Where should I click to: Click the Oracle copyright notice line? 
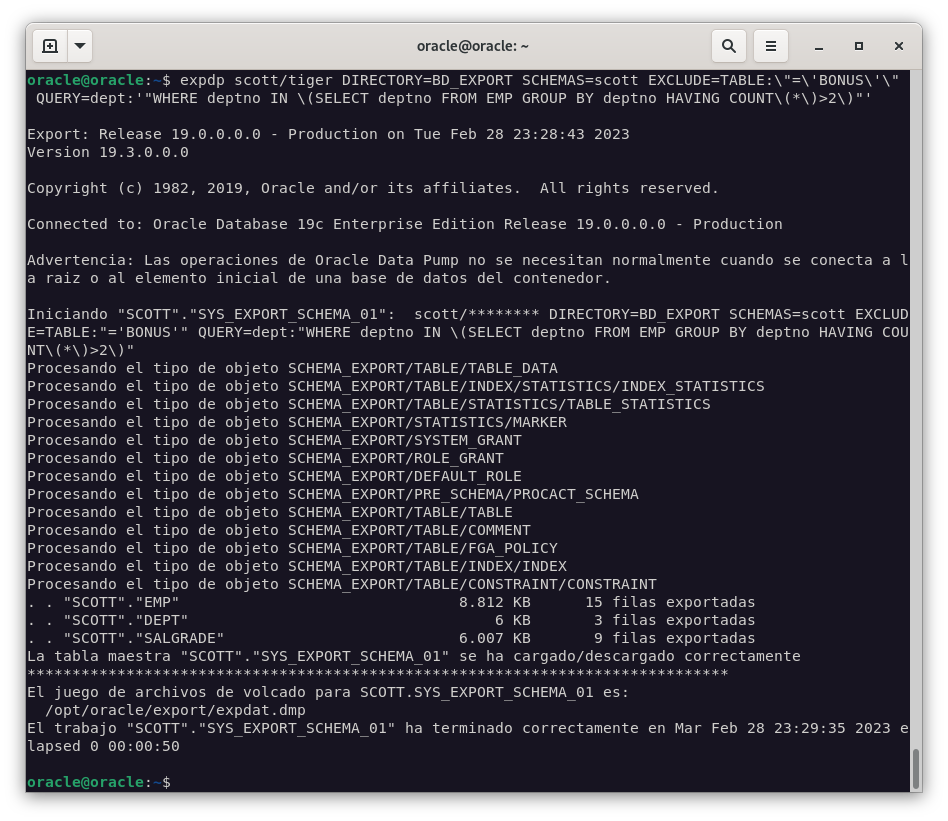(372, 188)
